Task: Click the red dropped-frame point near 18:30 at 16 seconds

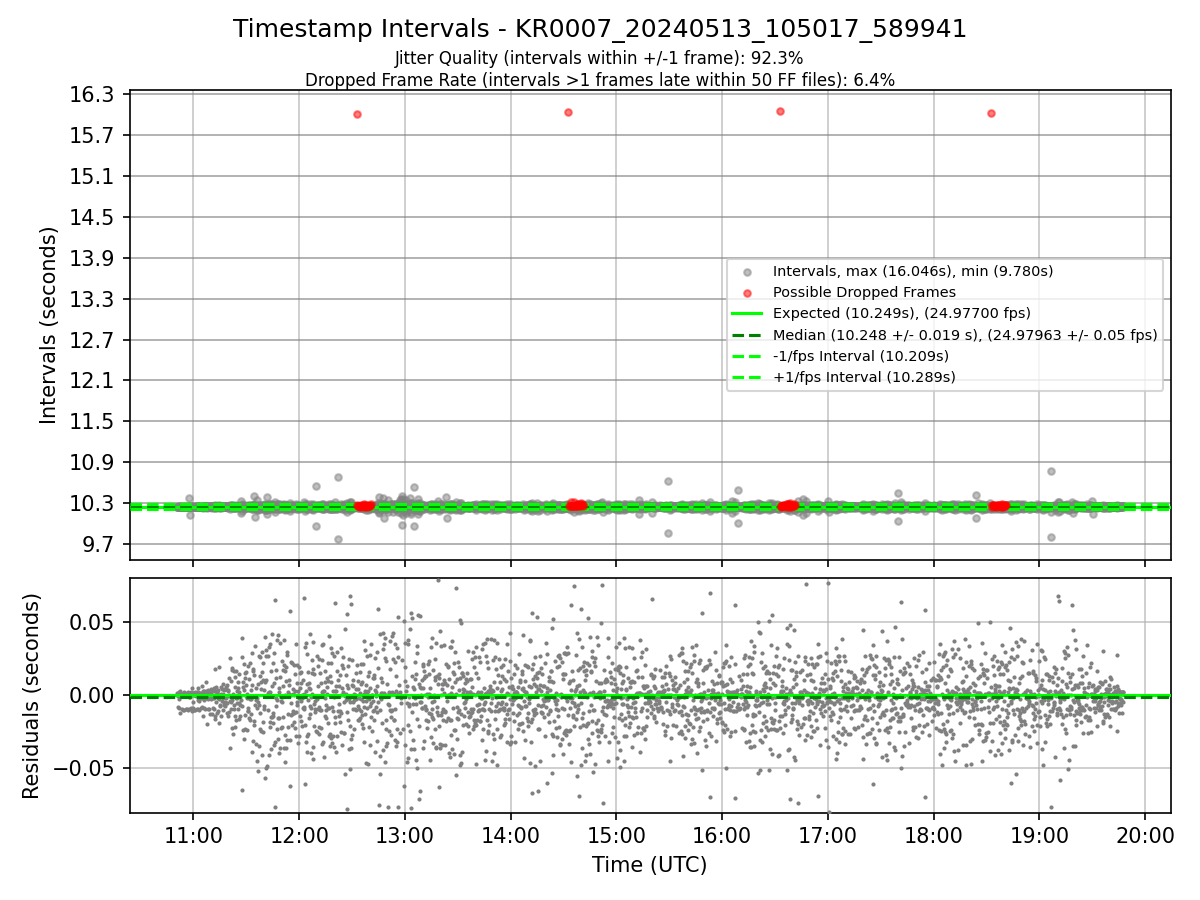Action: click(x=991, y=113)
